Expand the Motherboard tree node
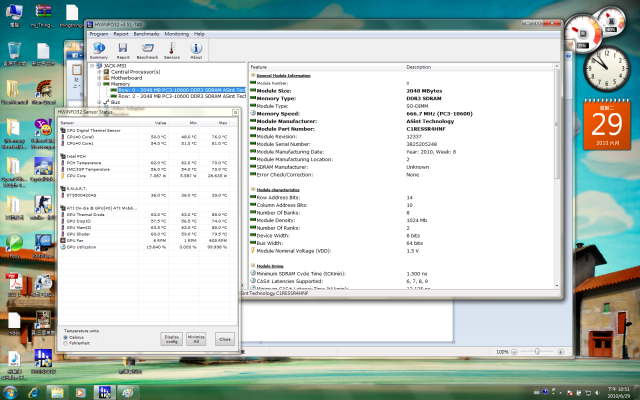Screen dimensions: 640x400 point(99,78)
